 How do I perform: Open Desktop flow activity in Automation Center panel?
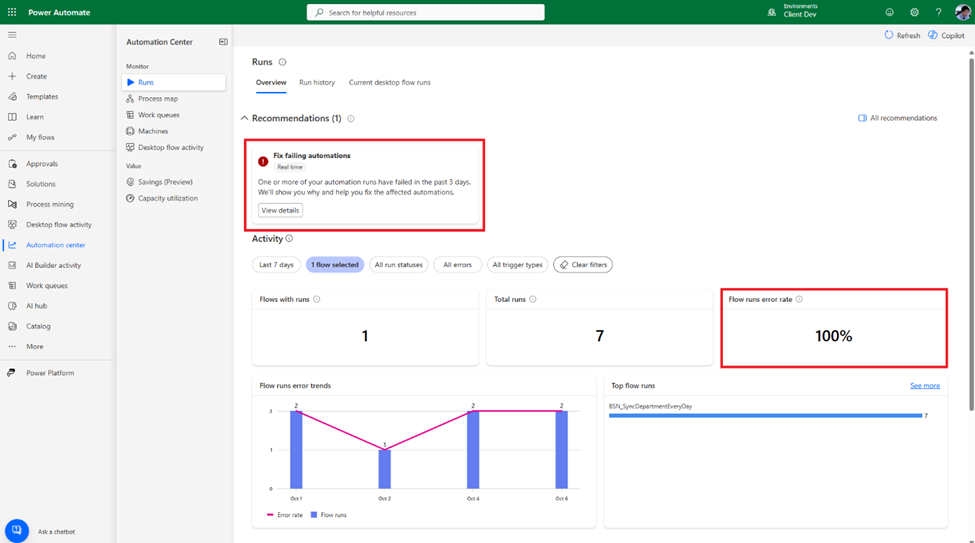[173, 147]
